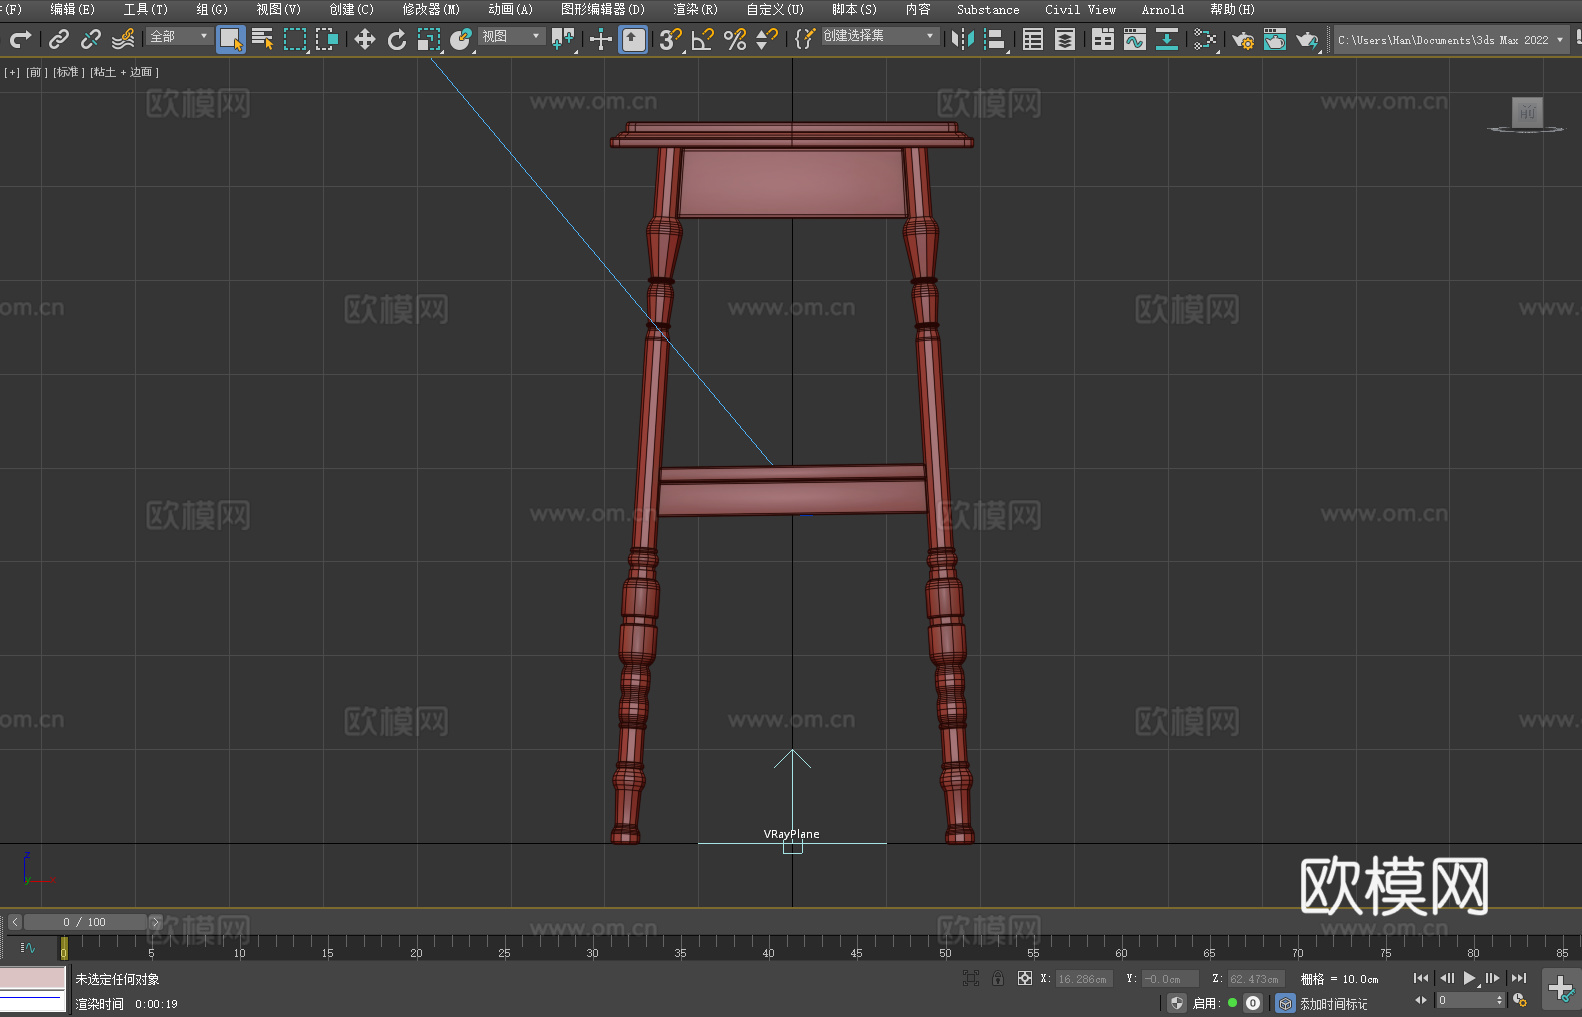Screen dimensions: 1582x1017
Task: Select the Link objects tool
Action: click(x=59, y=39)
